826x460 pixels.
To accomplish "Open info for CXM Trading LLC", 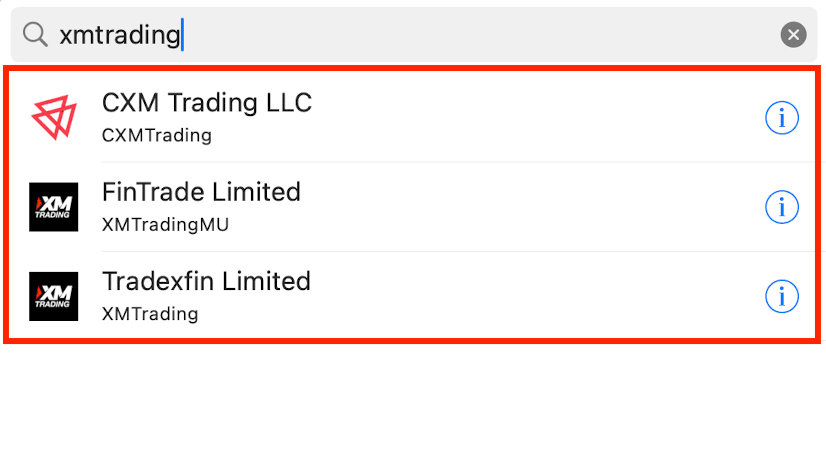I will click(782, 118).
